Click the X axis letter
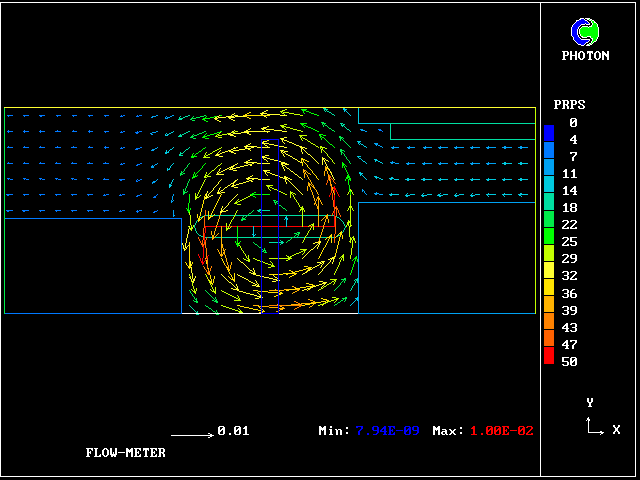The width and height of the screenshot is (640, 480). pyautogui.click(x=616, y=429)
